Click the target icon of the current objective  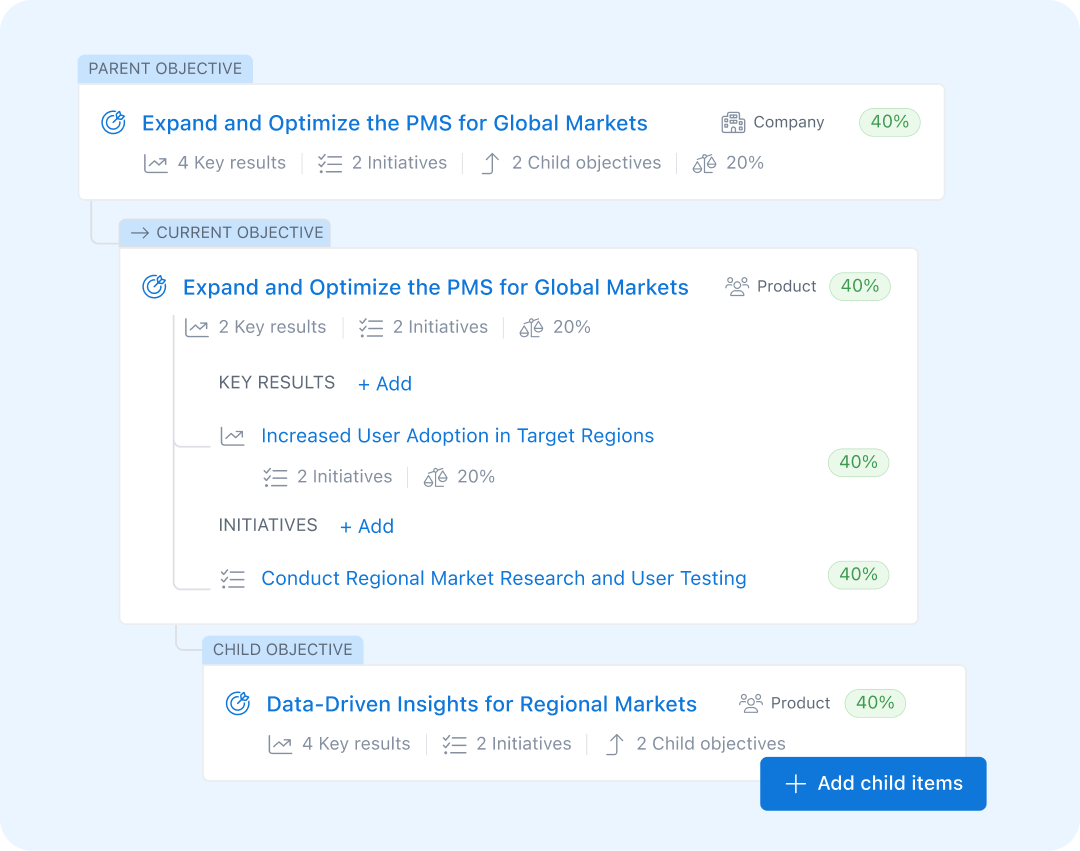[x=154, y=286]
